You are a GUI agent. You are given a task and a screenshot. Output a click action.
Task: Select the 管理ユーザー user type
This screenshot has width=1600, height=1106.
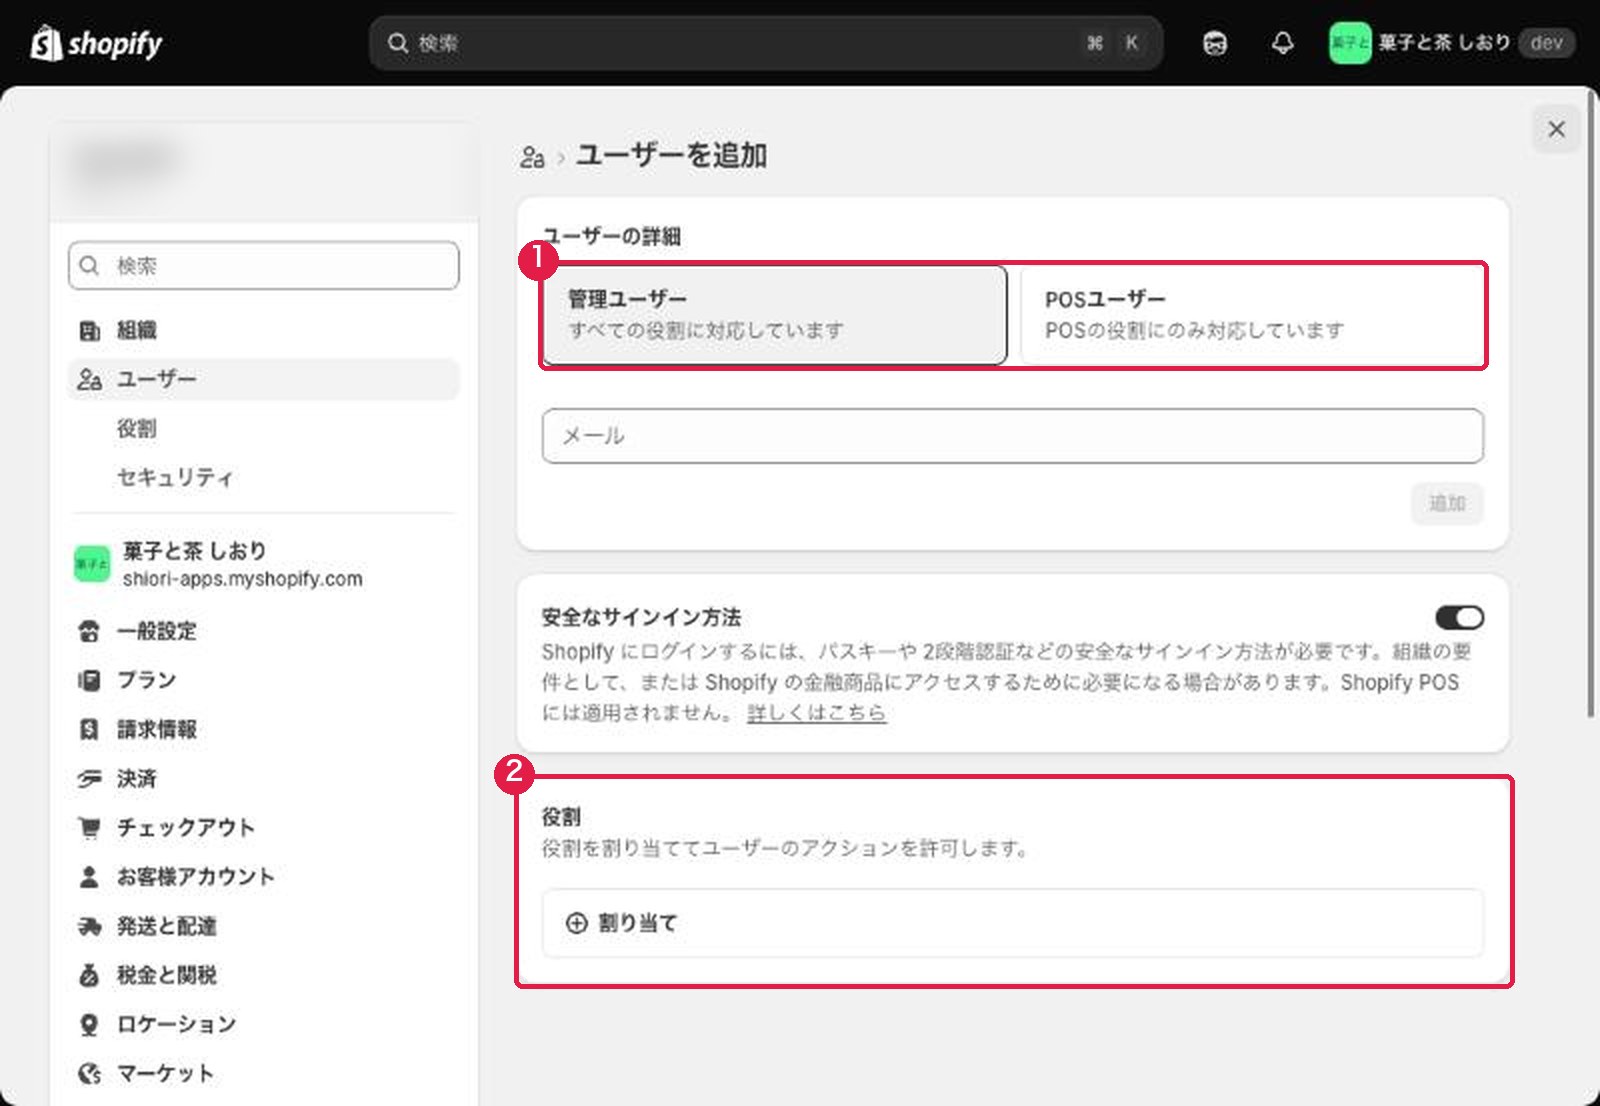(x=775, y=315)
